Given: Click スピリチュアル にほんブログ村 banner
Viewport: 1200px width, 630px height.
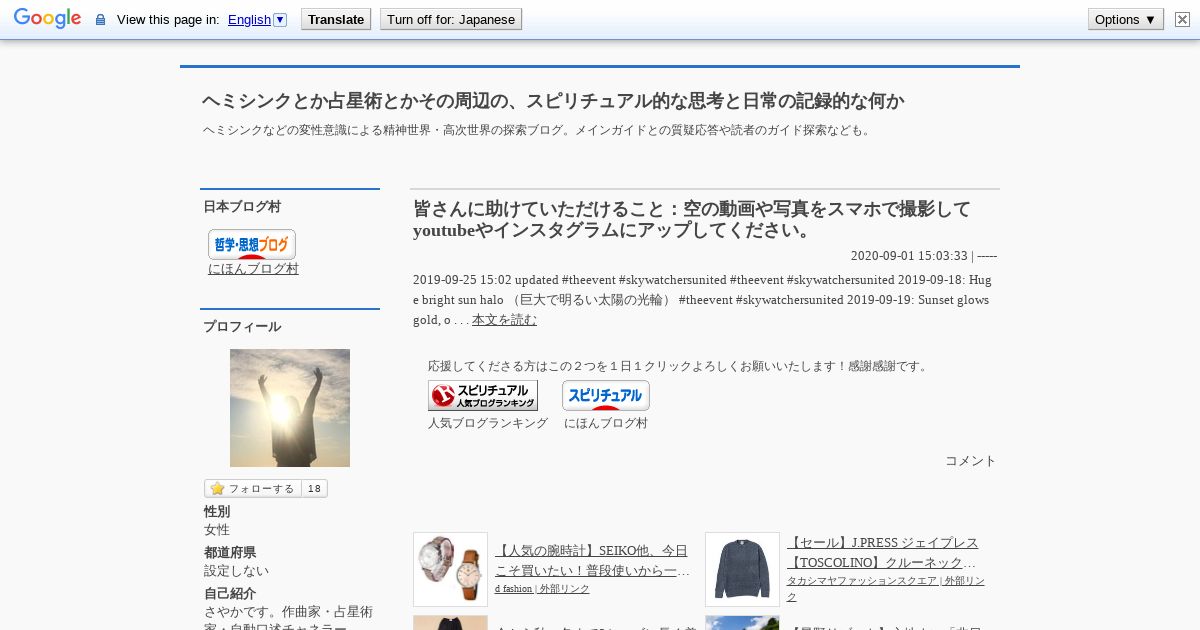Looking at the screenshot, I should pos(606,395).
